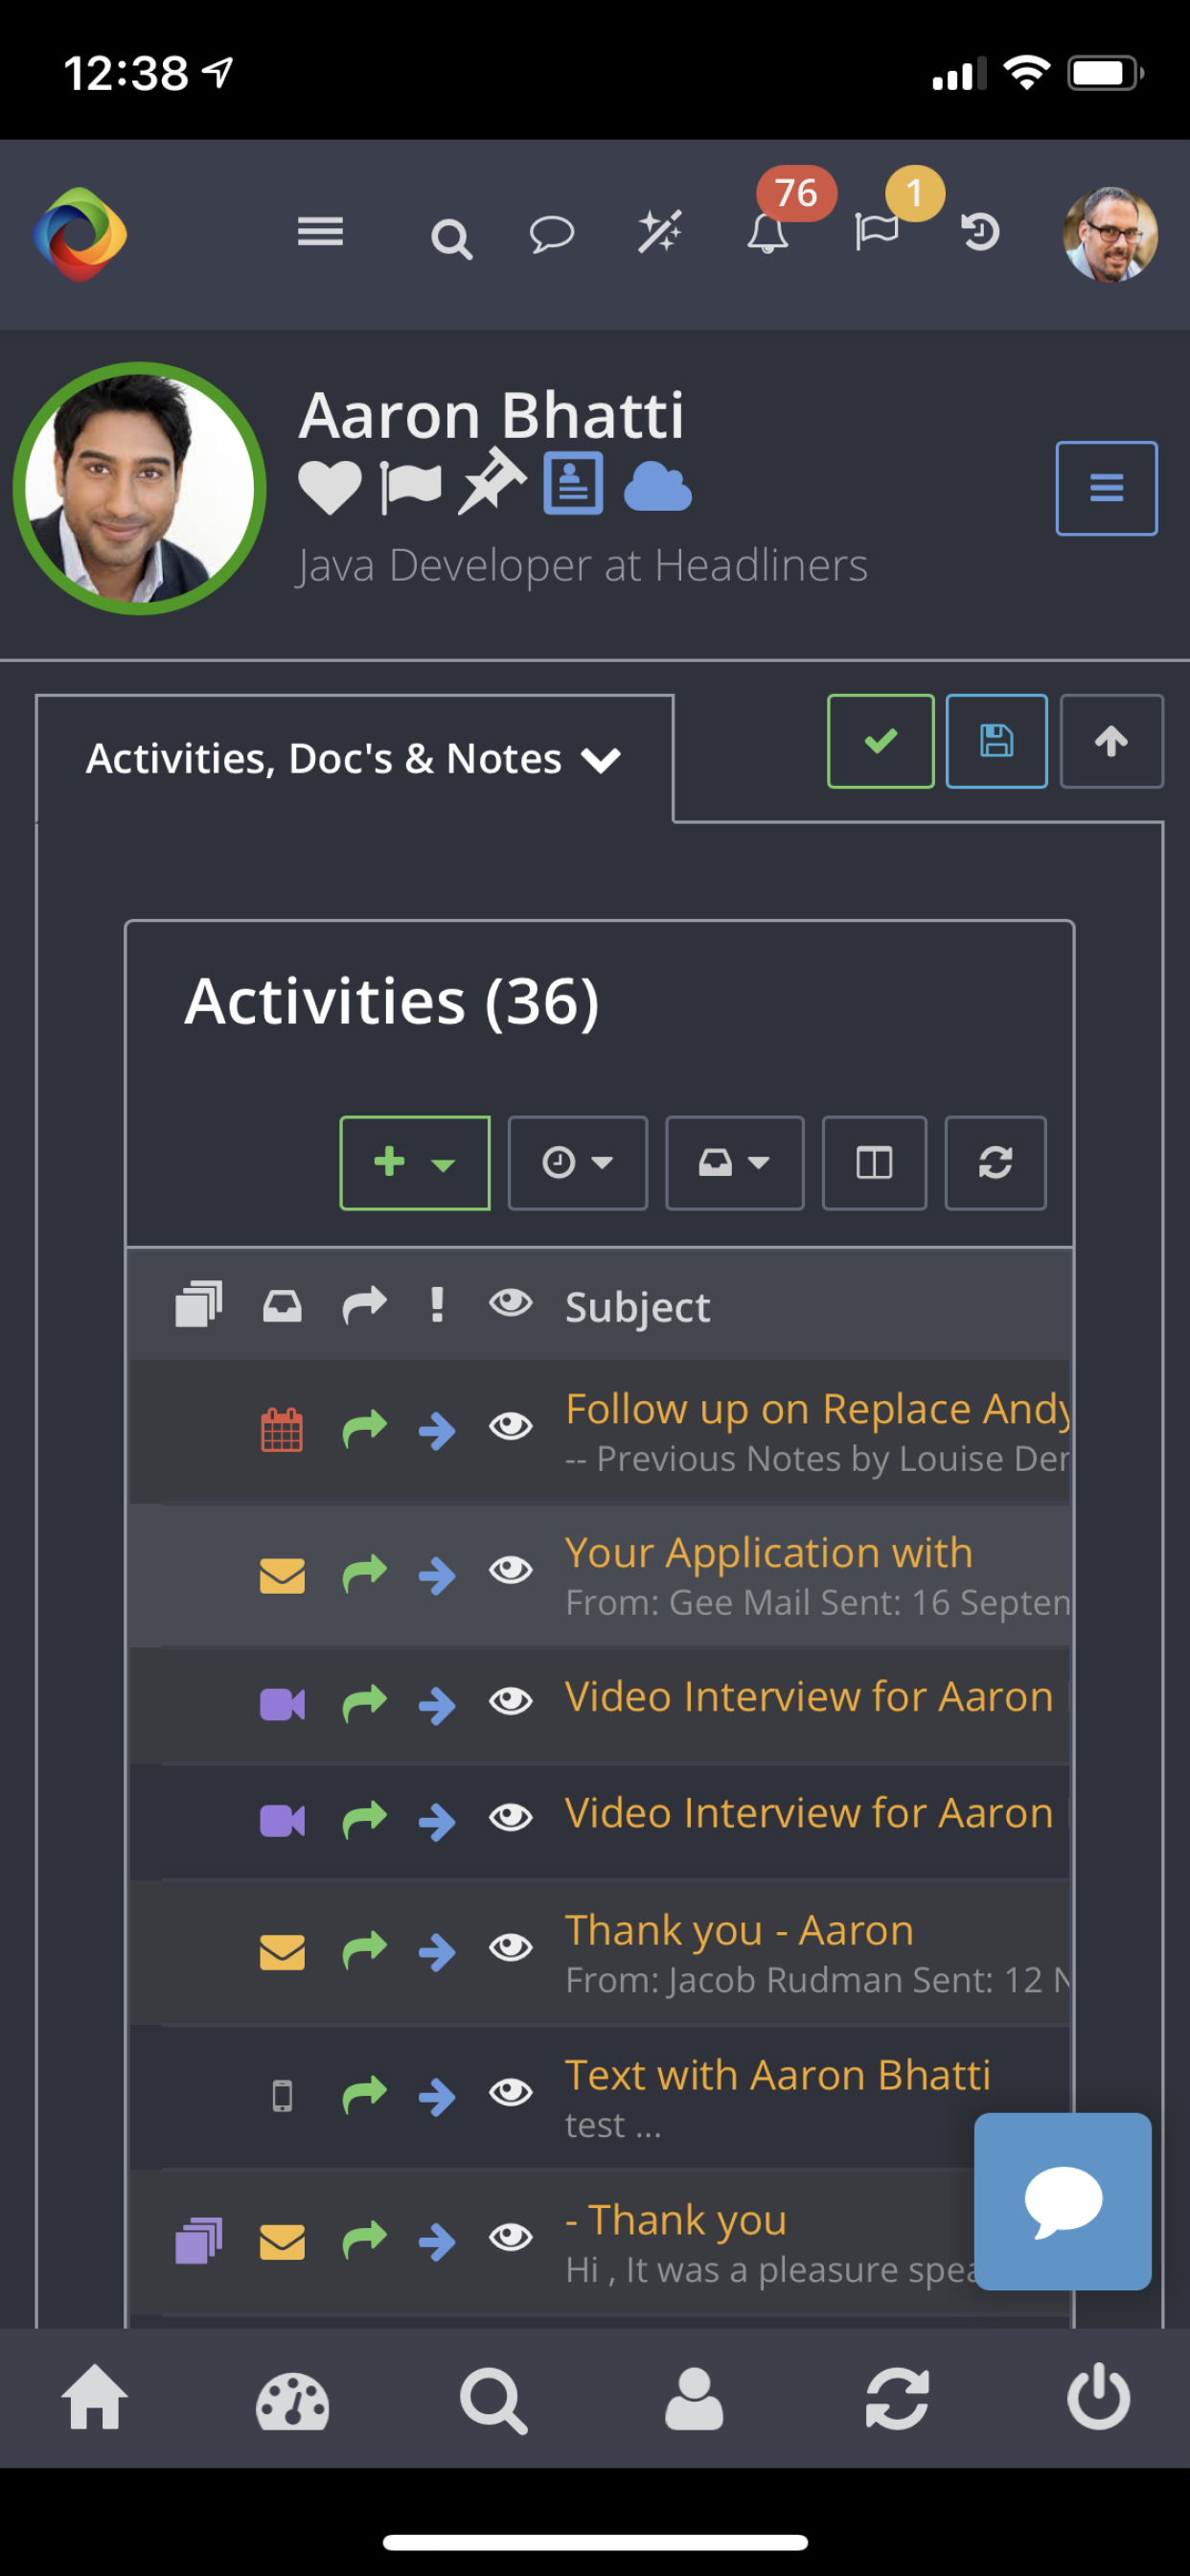Open the floating blue chat button
Image resolution: width=1190 pixels, height=2576 pixels.
click(x=1062, y=2201)
